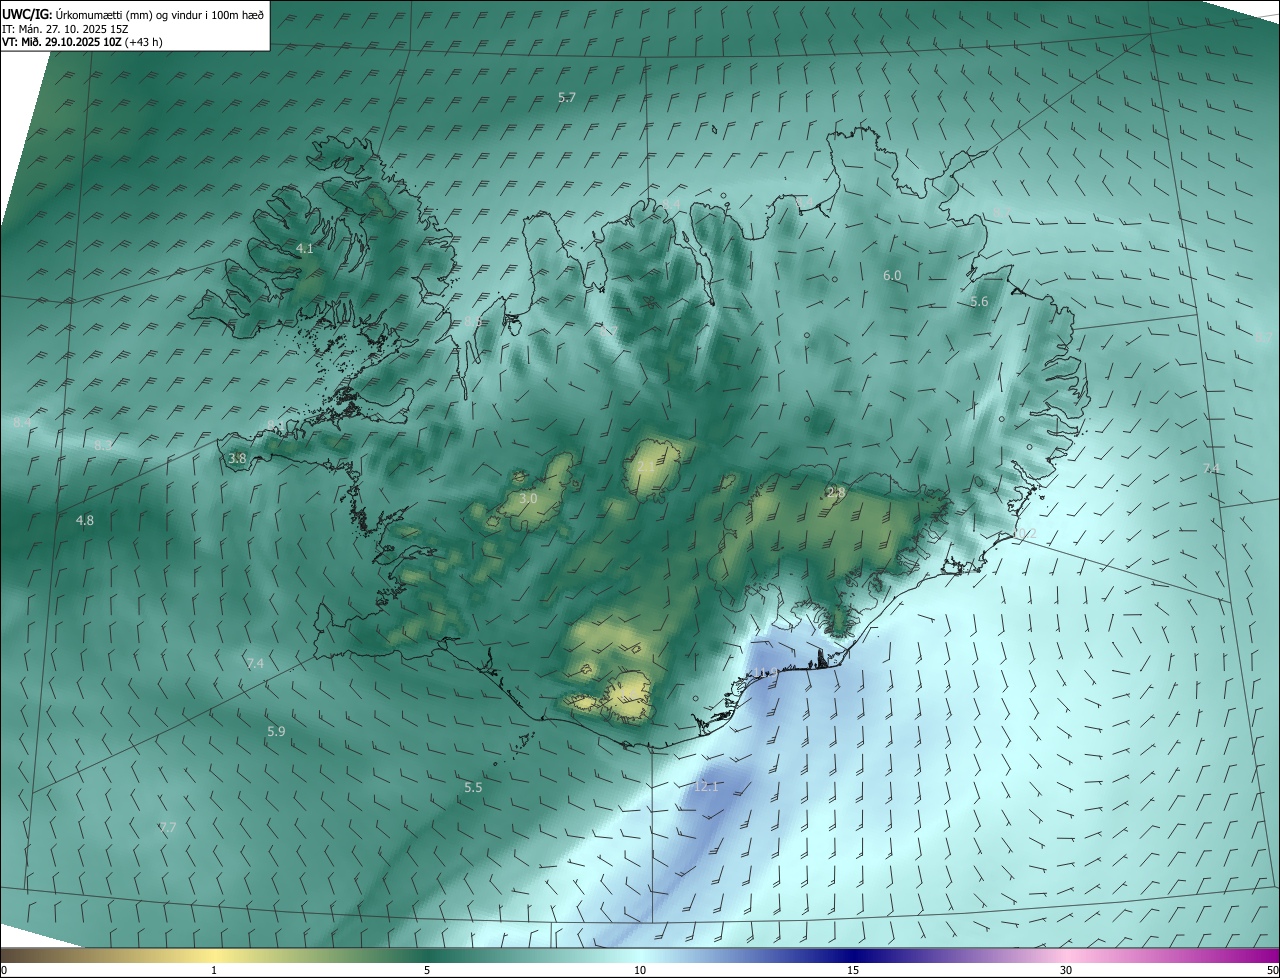Click the faint 8.3 value label

[104, 445]
